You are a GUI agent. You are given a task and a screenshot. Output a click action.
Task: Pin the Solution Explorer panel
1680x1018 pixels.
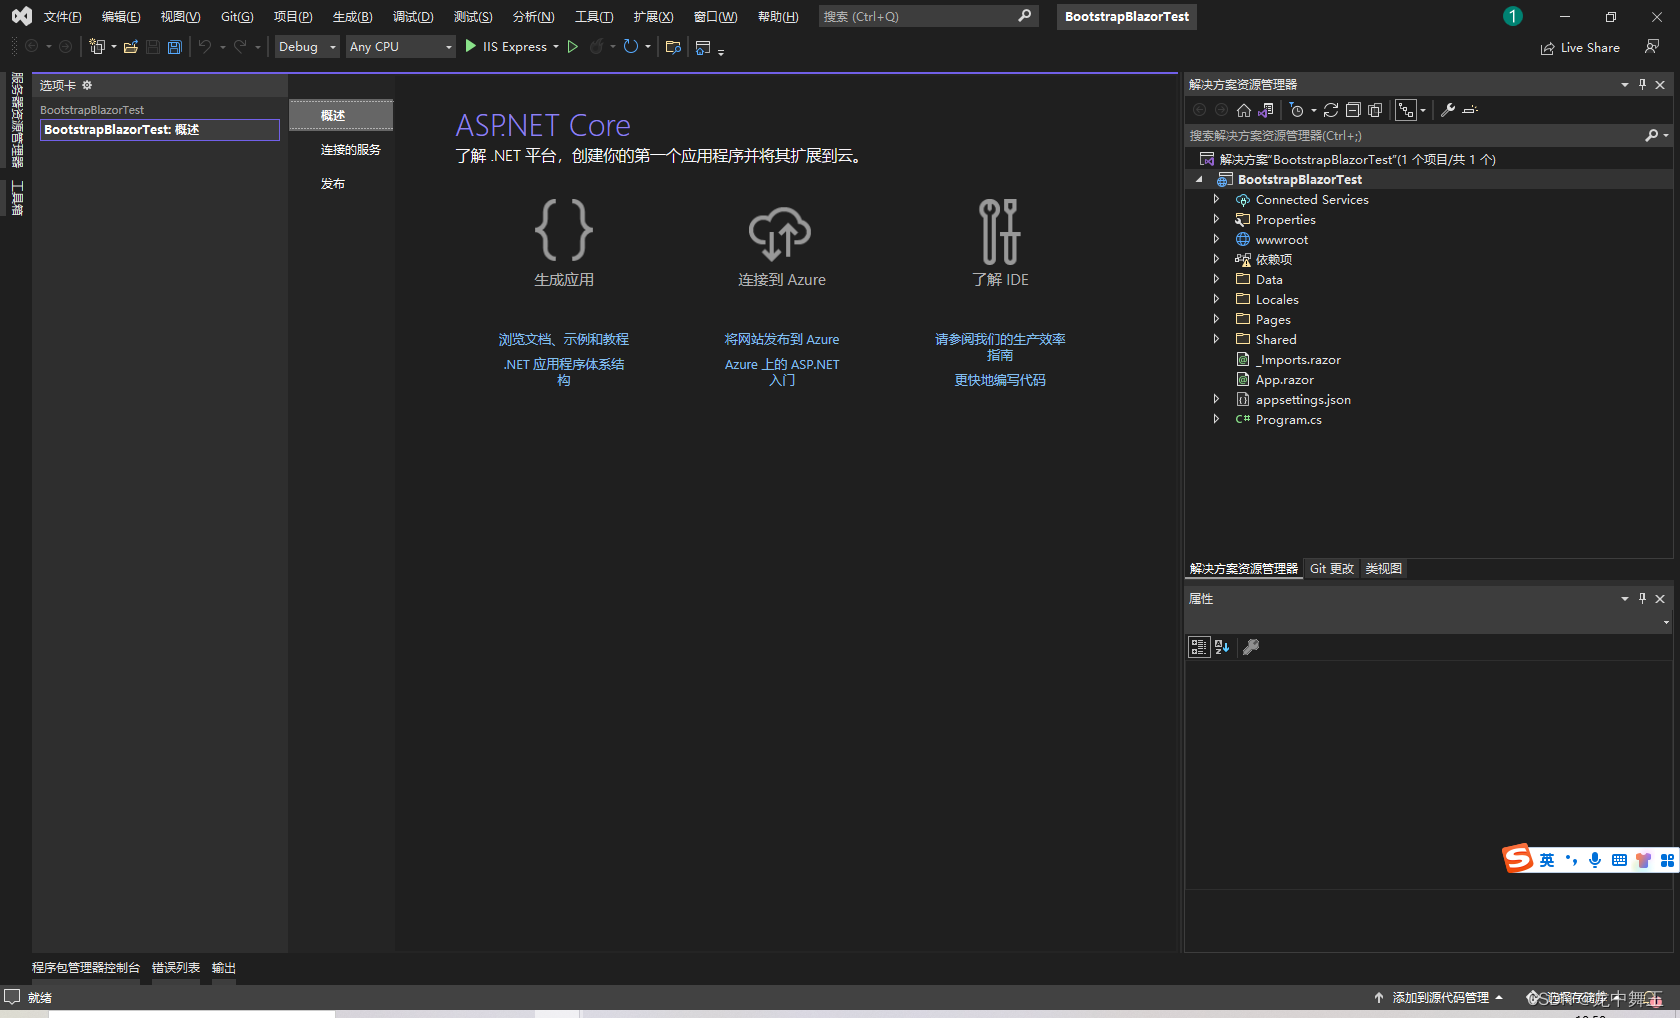click(1642, 85)
